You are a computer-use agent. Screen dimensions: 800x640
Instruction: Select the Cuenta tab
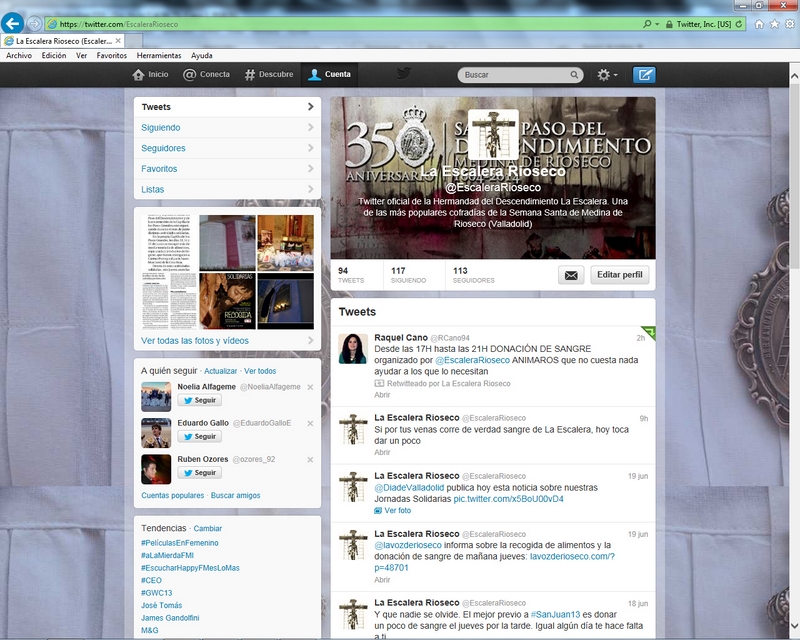(x=330, y=75)
